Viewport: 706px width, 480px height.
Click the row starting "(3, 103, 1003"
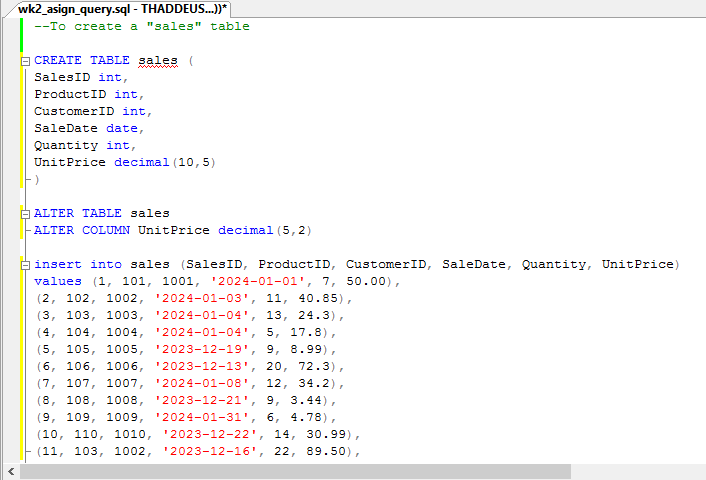pos(190,315)
